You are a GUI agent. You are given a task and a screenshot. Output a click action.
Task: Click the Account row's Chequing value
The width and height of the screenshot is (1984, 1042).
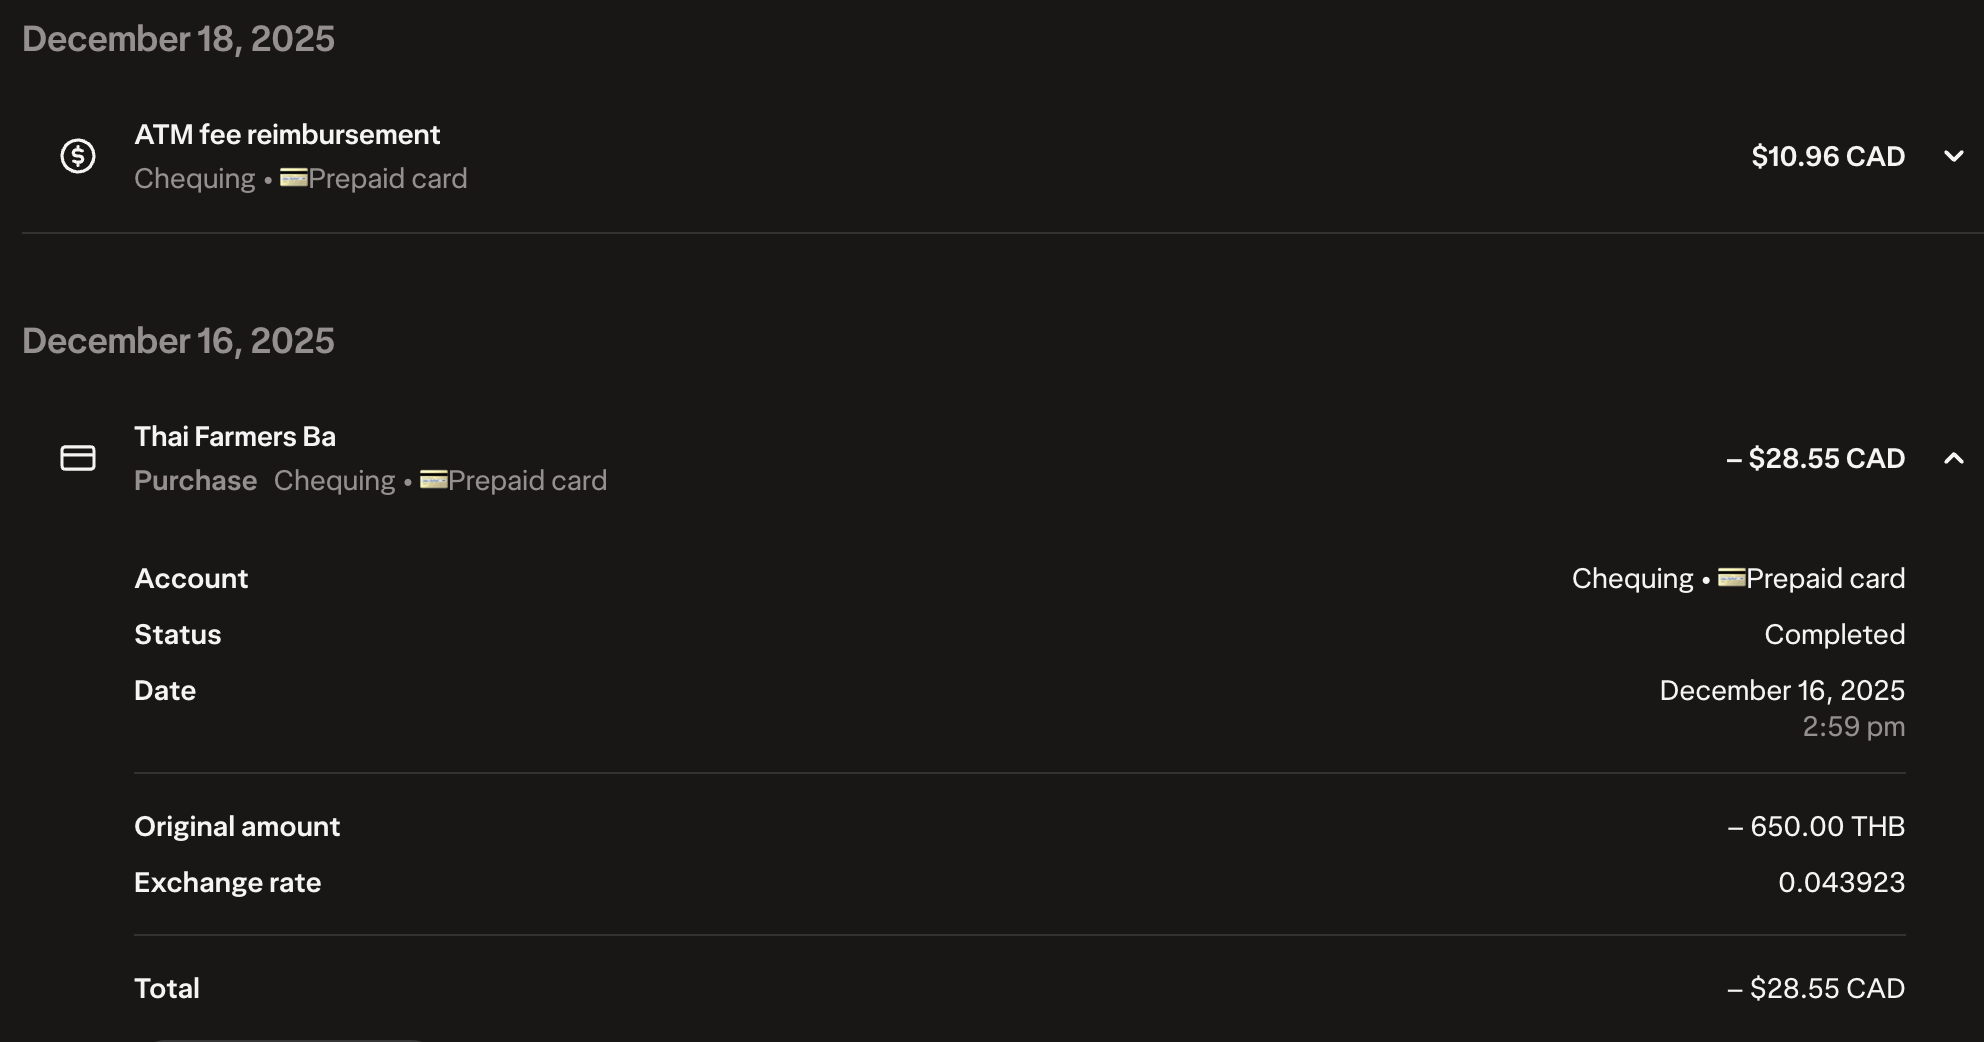1632,578
